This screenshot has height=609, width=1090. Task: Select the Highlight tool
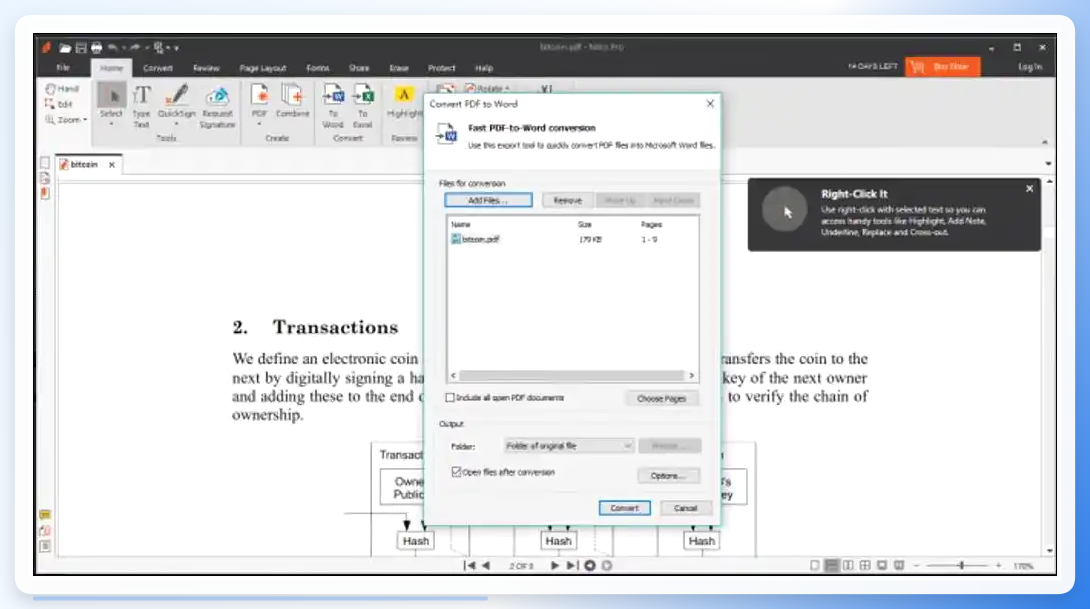point(404,102)
